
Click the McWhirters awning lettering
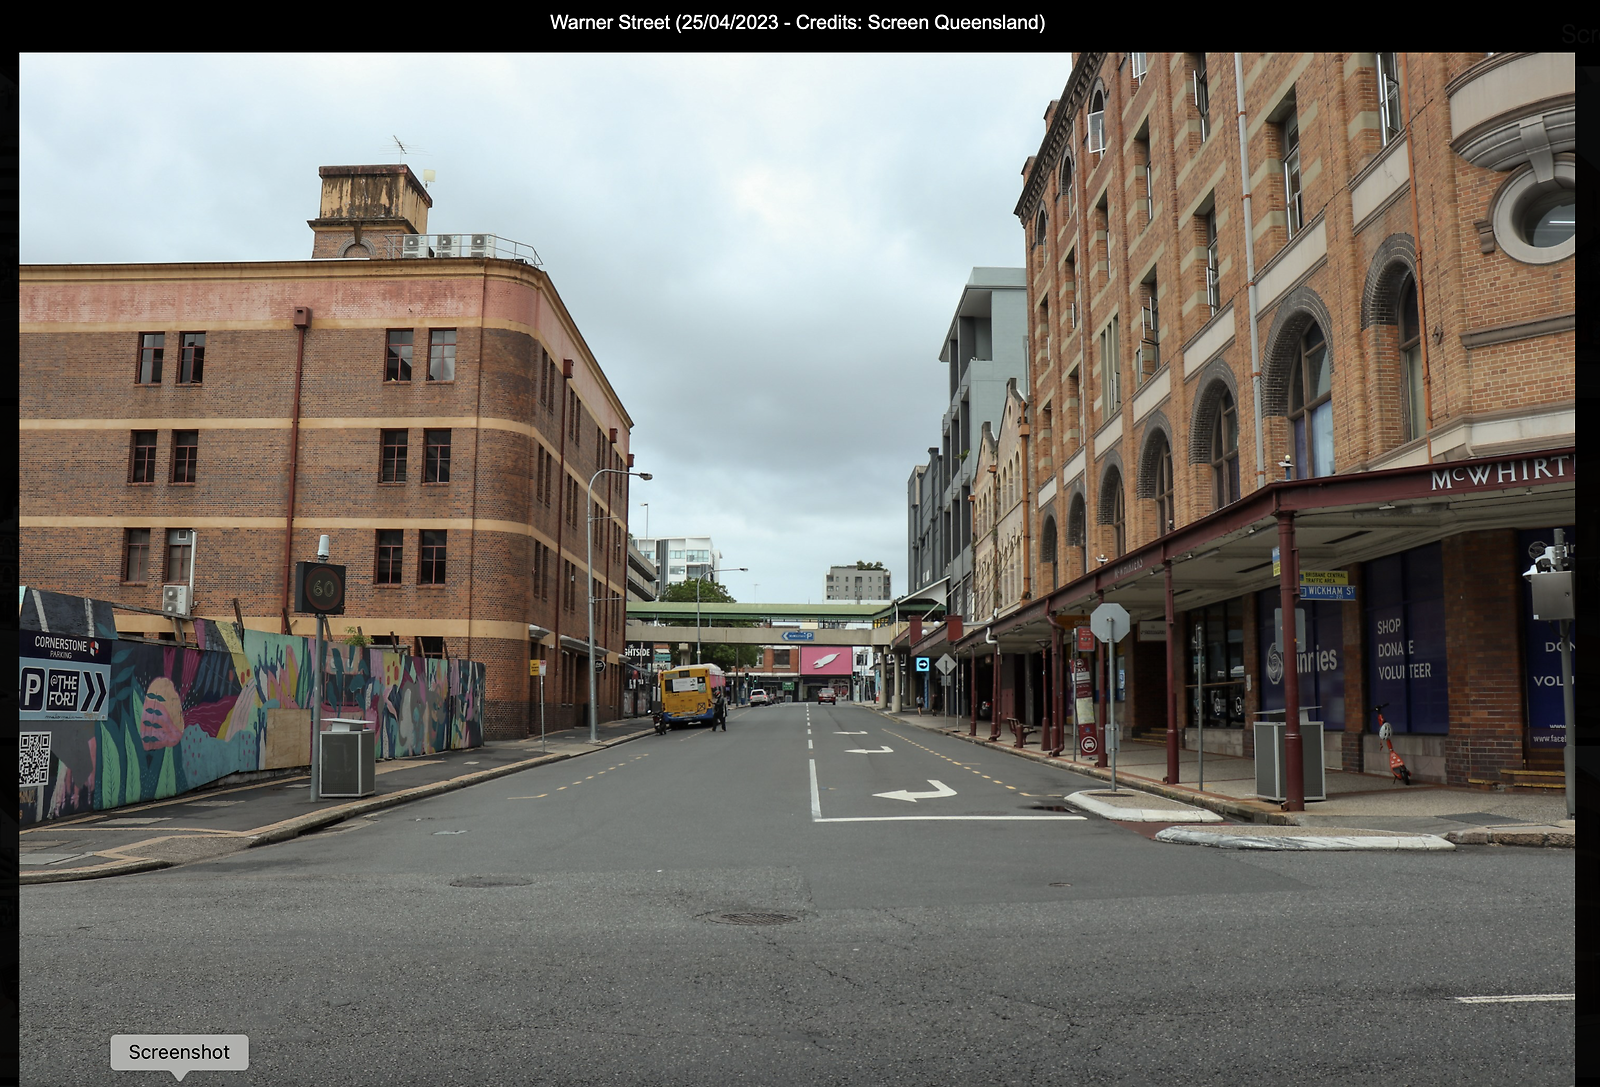point(1500,472)
